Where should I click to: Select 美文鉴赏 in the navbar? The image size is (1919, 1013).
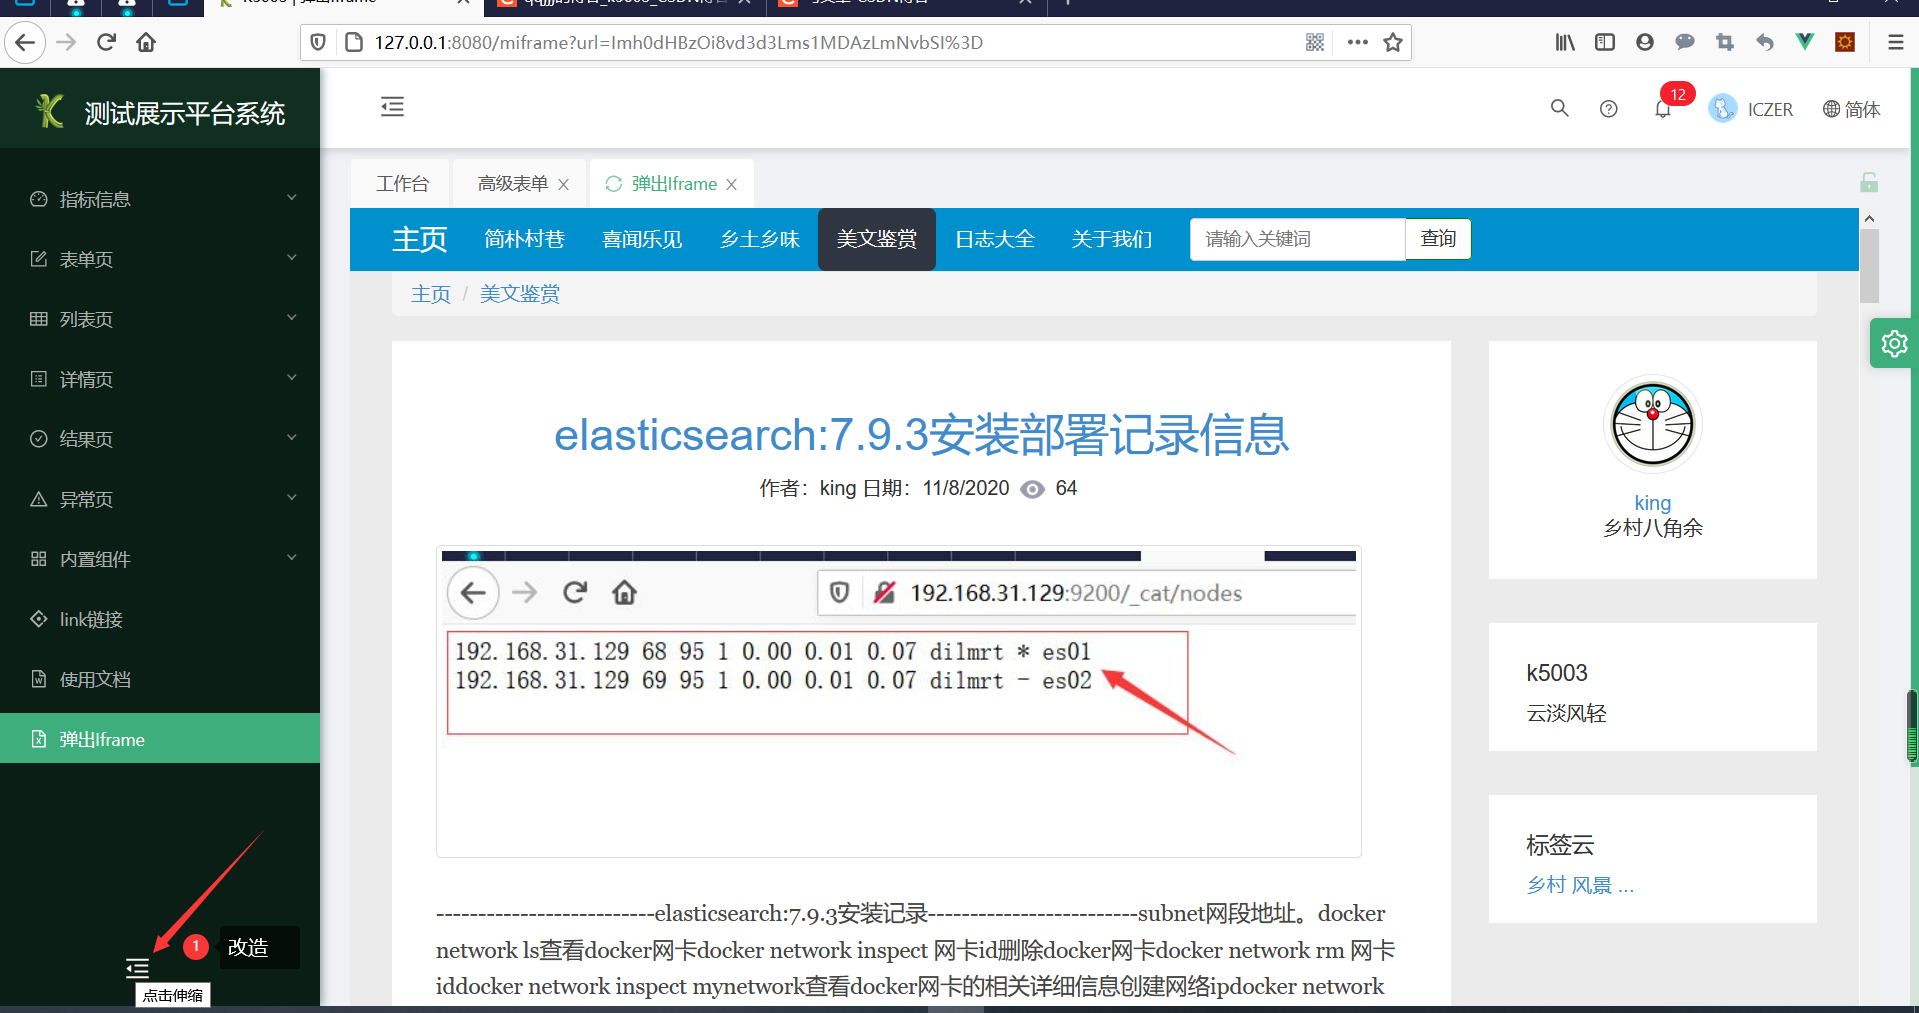click(x=877, y=239)
